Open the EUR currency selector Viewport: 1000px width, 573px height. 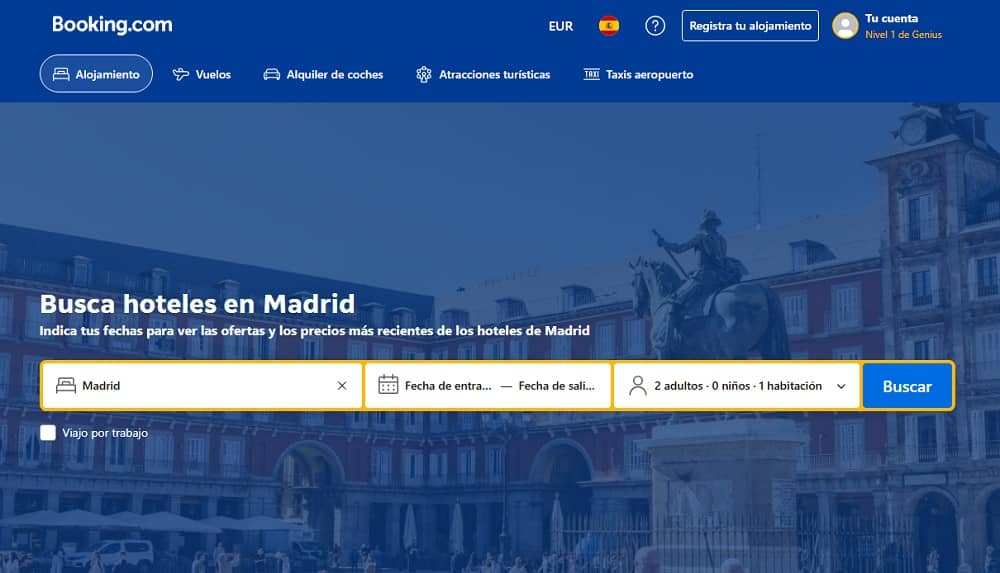(x=561, y=26)
